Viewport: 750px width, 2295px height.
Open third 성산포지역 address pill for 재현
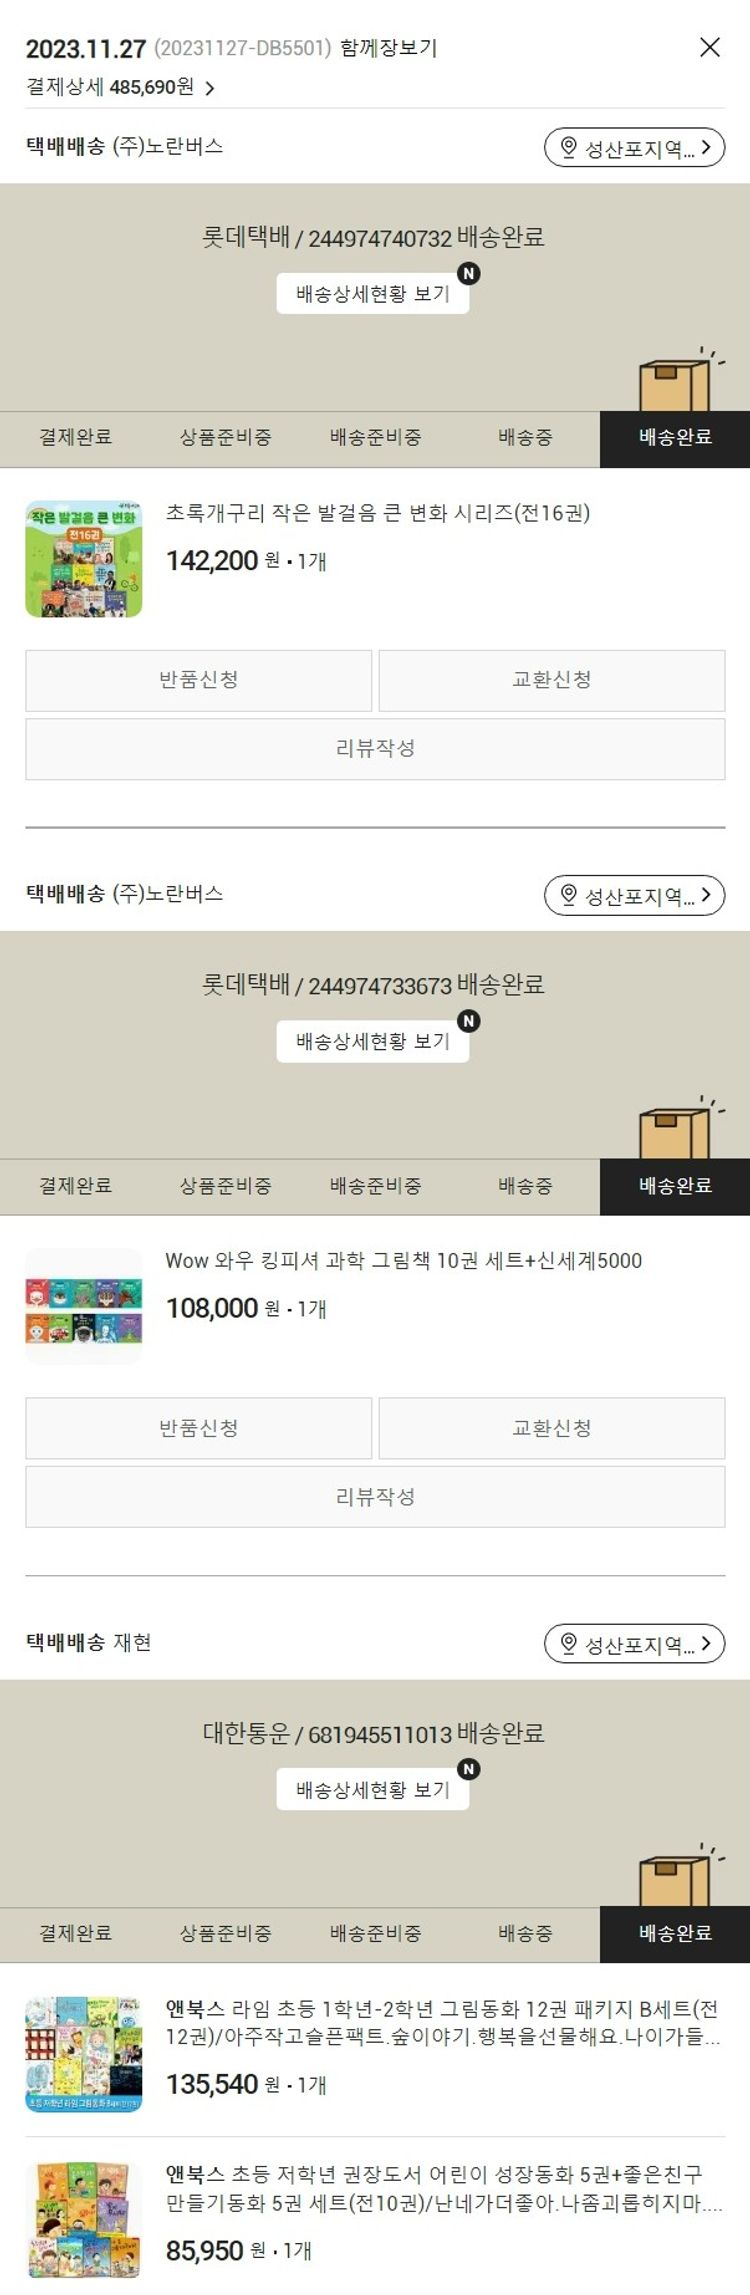click(634, 1643)
